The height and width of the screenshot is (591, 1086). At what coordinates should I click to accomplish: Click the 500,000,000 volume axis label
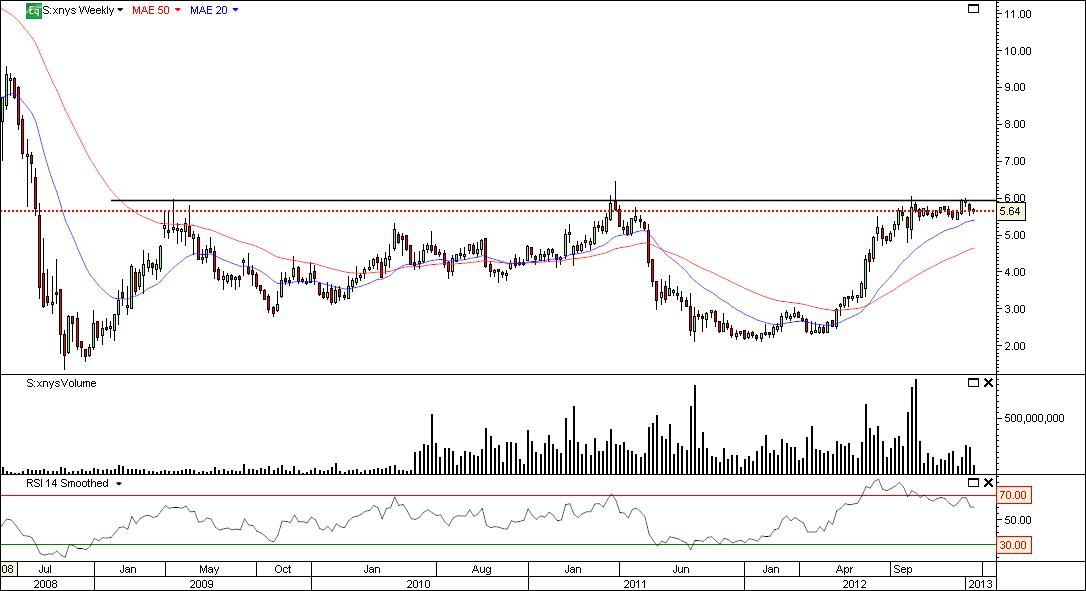[x=1033, y=418]
